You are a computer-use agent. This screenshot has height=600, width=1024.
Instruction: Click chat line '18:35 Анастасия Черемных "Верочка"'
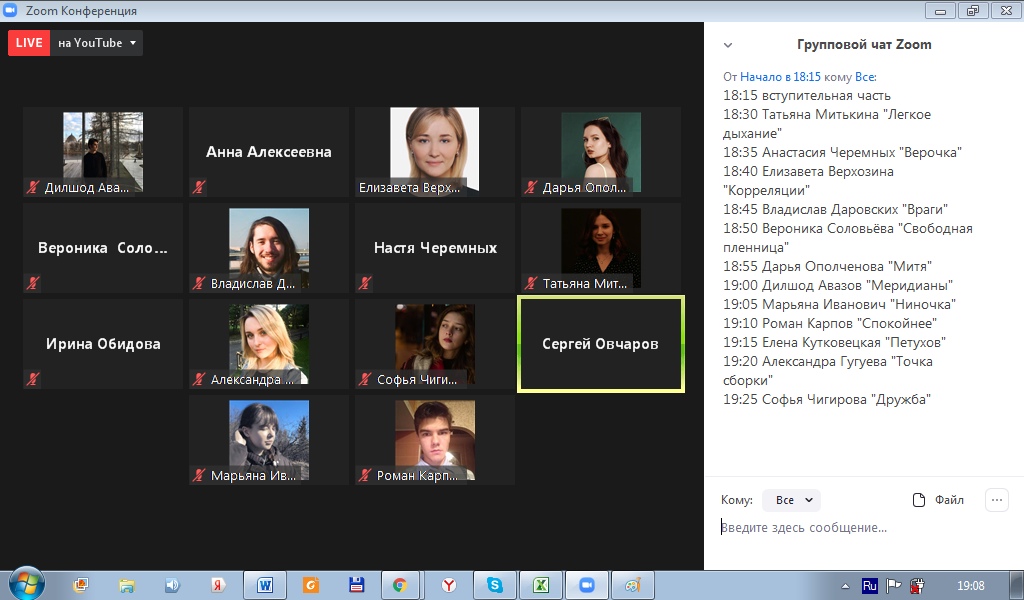click(x=842, y=153)
